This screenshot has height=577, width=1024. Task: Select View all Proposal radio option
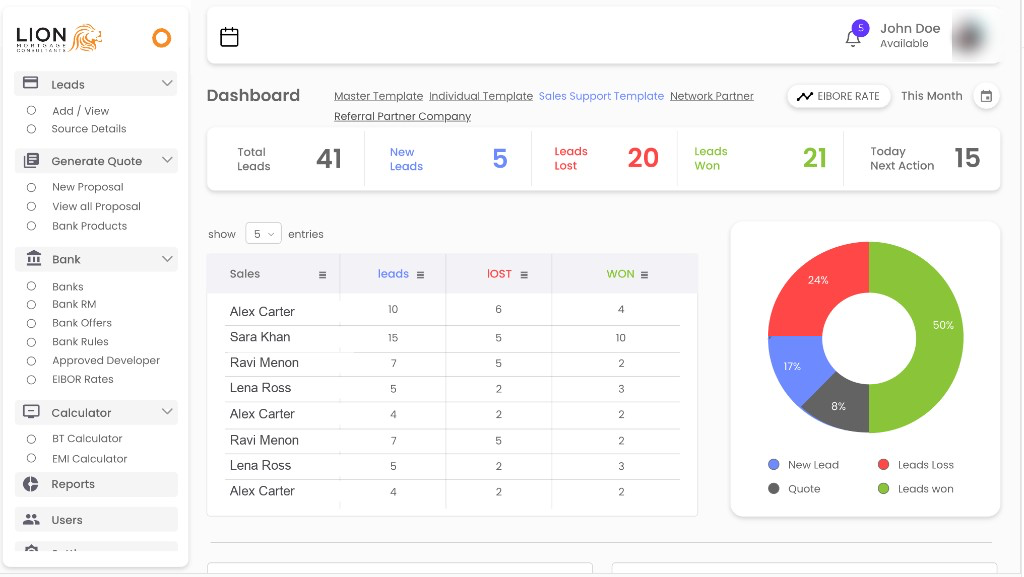pyautogui.click(x=31, y=206)
